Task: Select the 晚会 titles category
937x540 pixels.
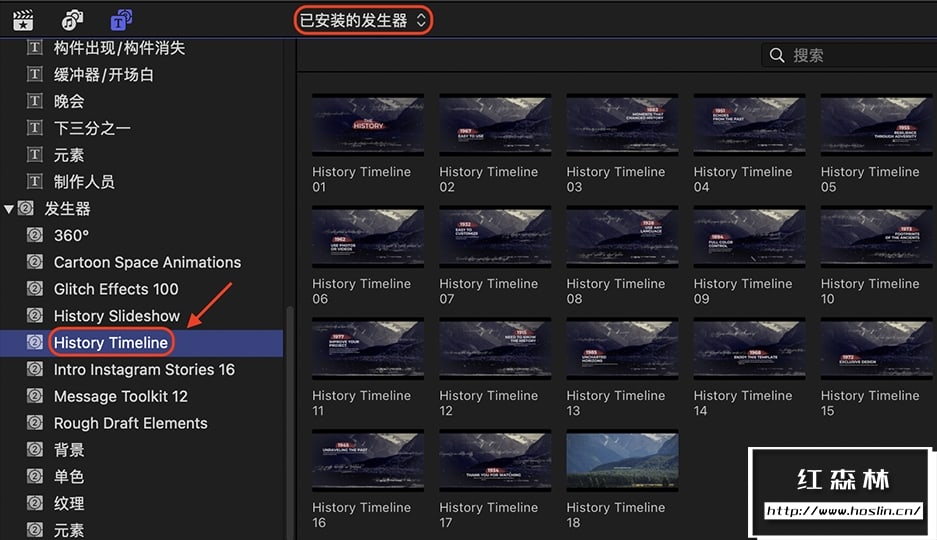Action: tap(69, 102)
